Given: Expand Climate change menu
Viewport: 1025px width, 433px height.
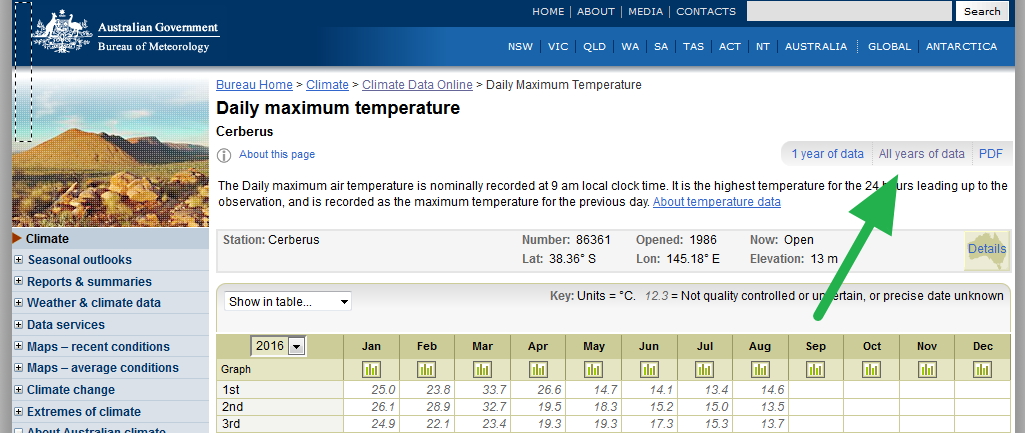Looking at the screenshot, I should click(18, 390).
